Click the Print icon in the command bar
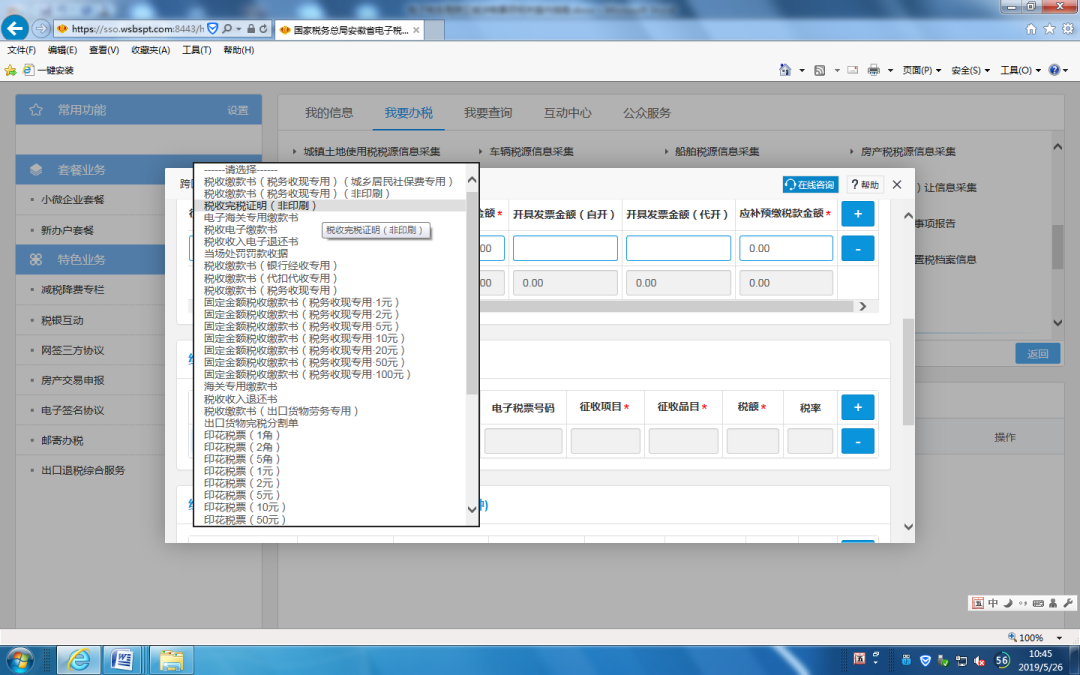This screenshot has width=1080, height=675. click(873, 70)
